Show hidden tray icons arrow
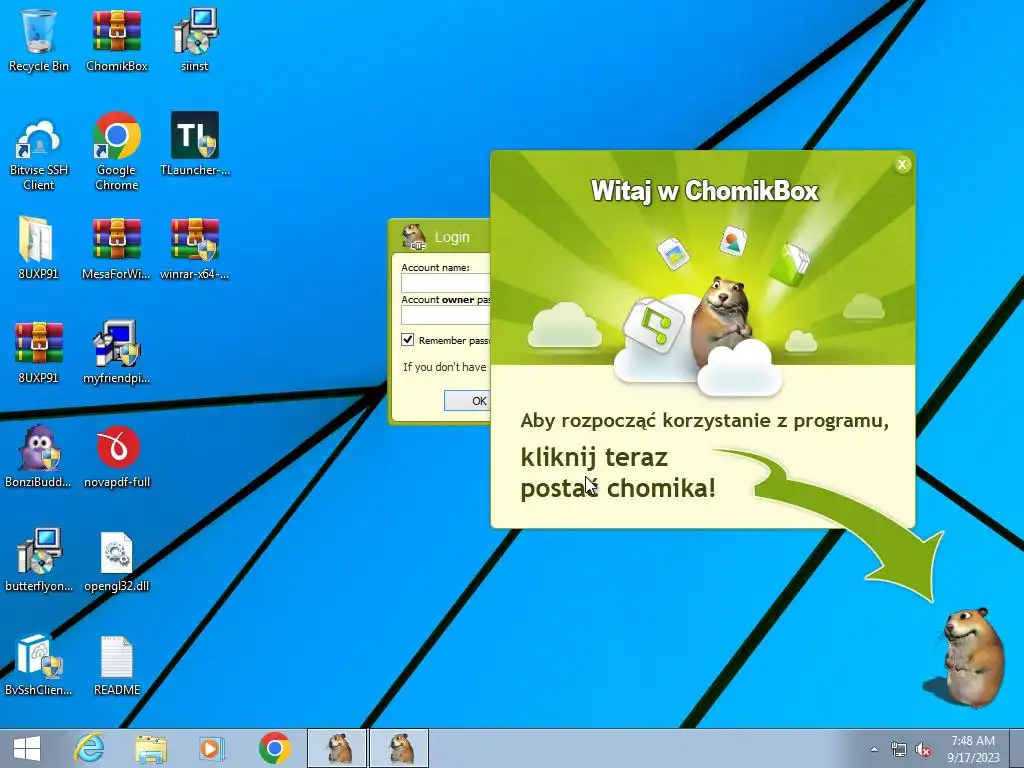The height and width of the screenshot is (768, 1024). pos(874,749)
